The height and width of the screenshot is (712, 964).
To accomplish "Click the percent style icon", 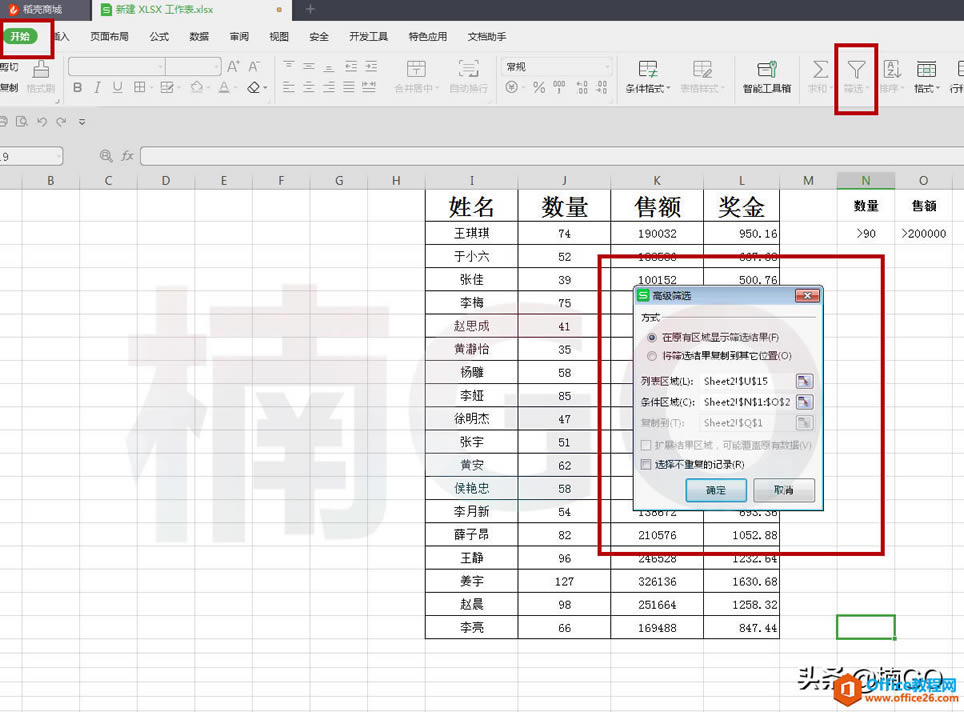I will [x=539, y=87].
